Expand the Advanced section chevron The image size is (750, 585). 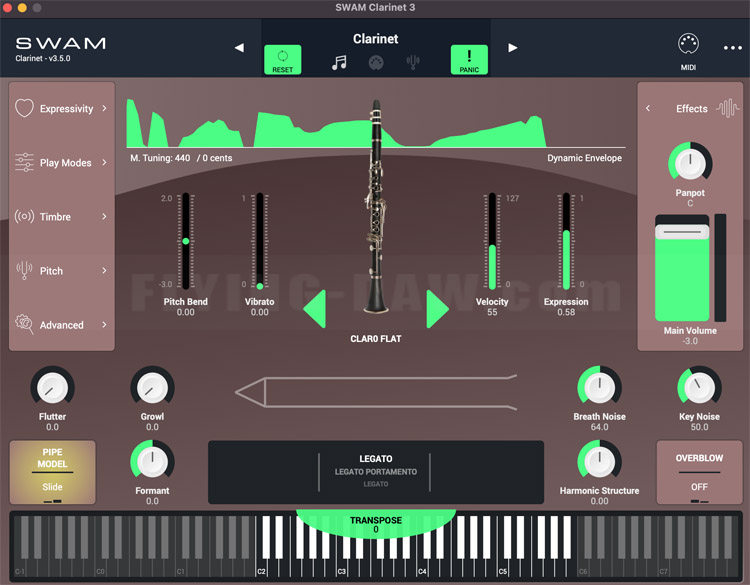coord(104,324)
